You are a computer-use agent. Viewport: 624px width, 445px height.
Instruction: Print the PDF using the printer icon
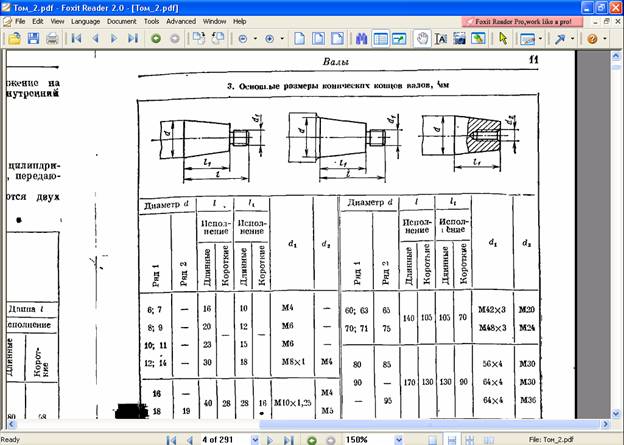[50, 38]
